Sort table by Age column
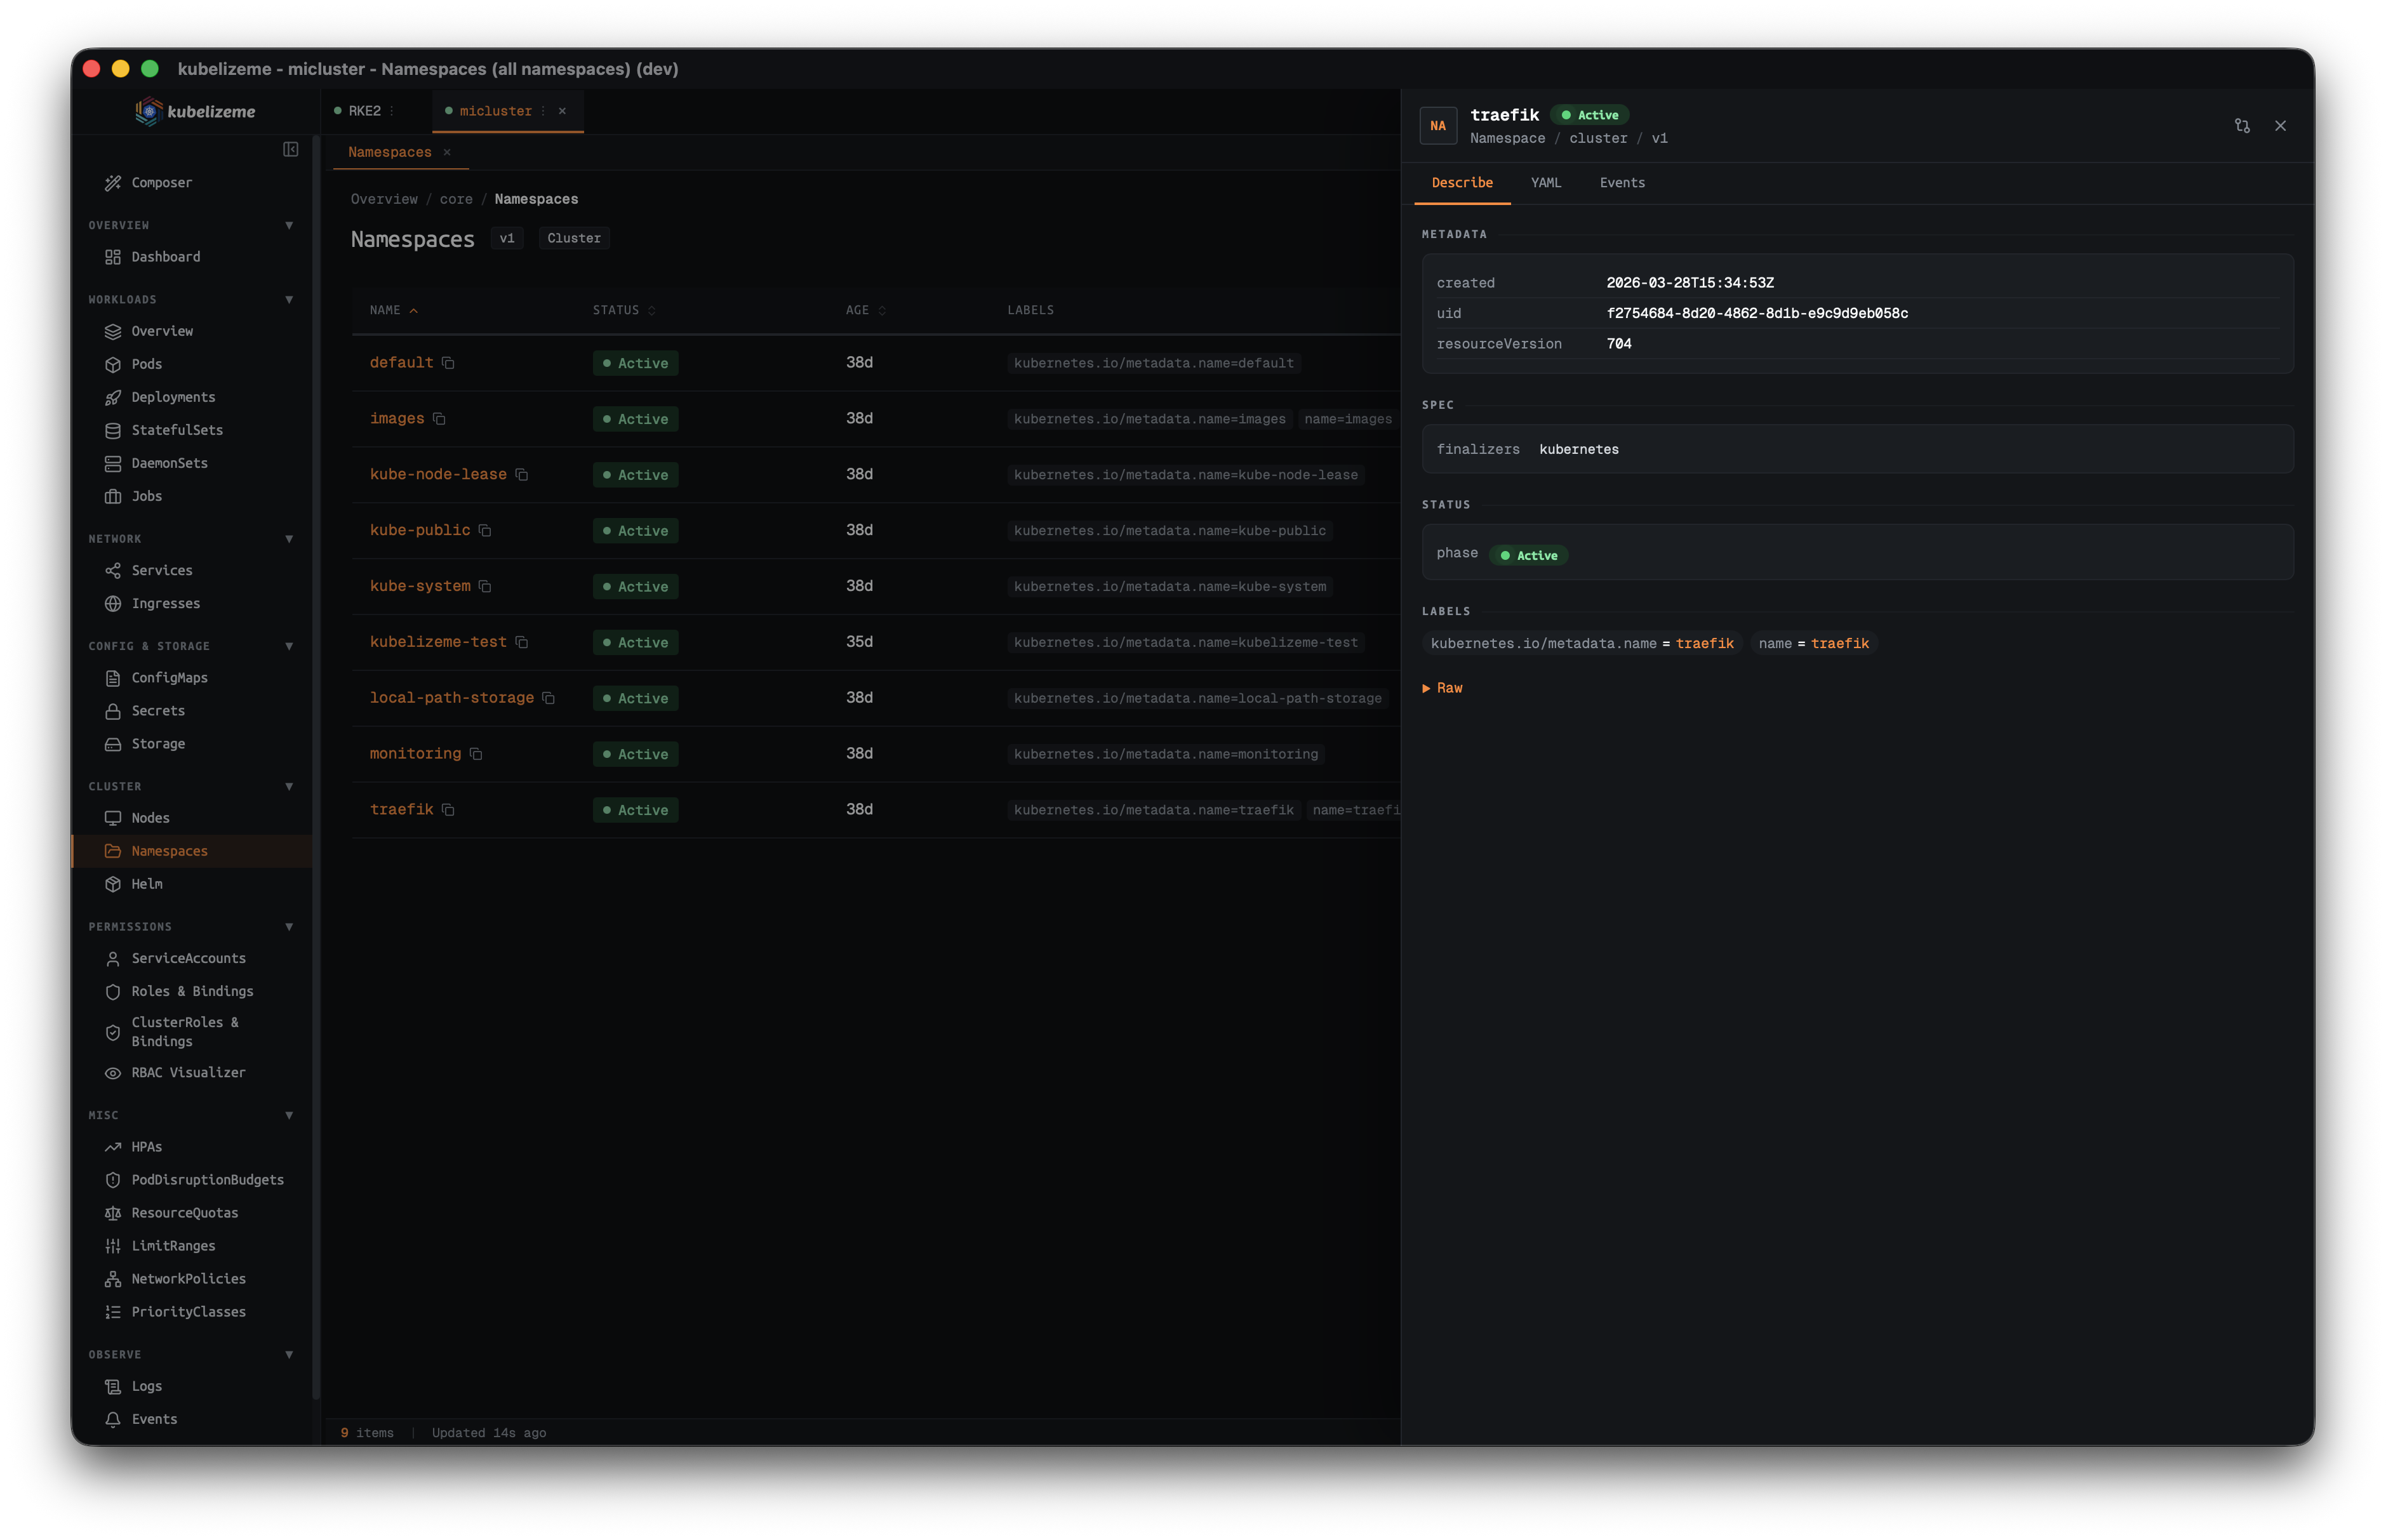 click(x=866, y=310)
